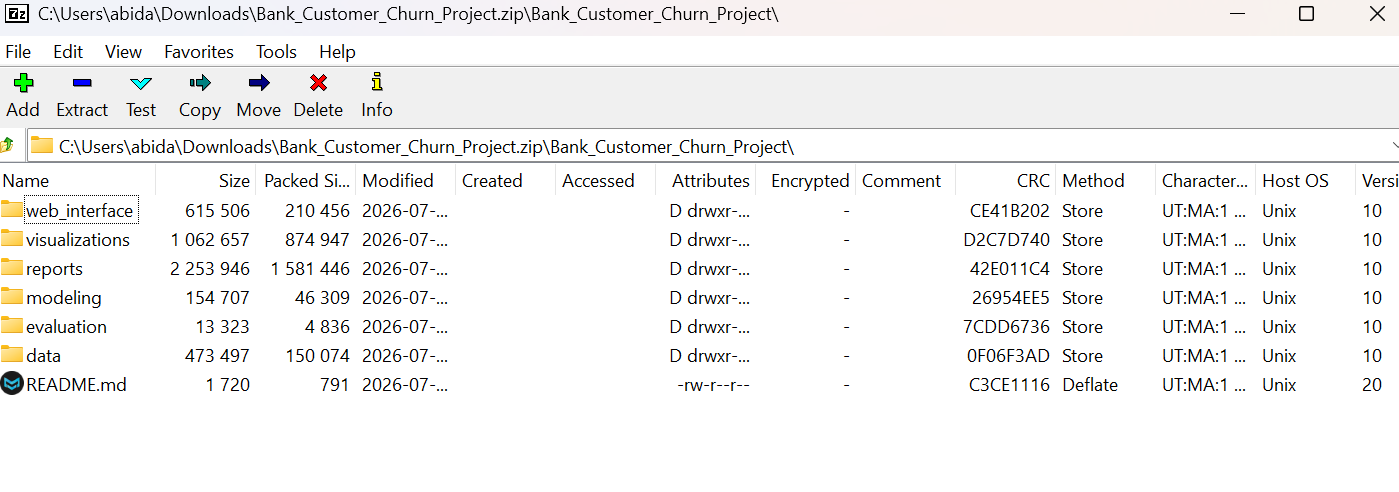Viewport: 1399px width, 492px height.
Task: Sort by the CRC column header
Action: pyautogui.click(x=1005, y=181)
